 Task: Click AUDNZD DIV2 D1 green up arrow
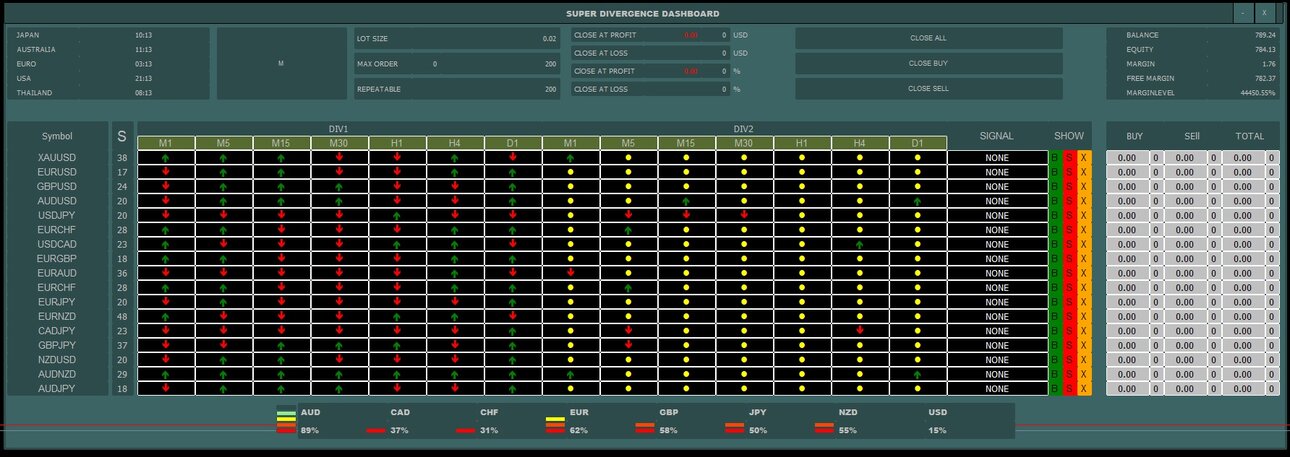click(918, 374)
